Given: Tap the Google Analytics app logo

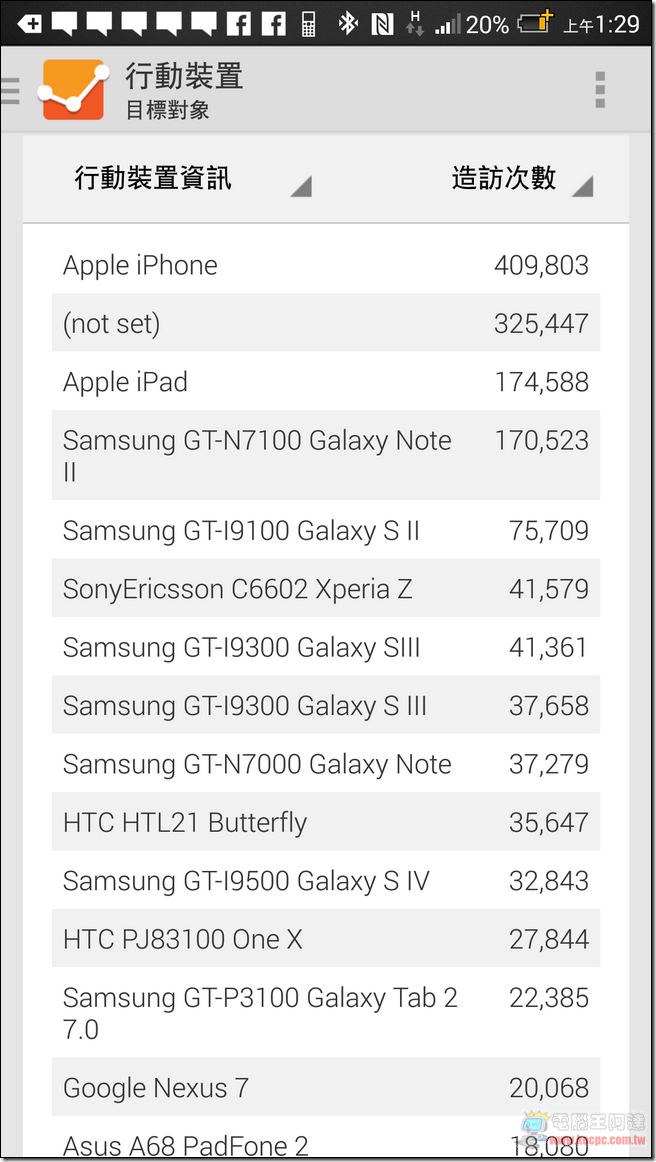Looking at the screenshot, I should [x=73, y=90].
